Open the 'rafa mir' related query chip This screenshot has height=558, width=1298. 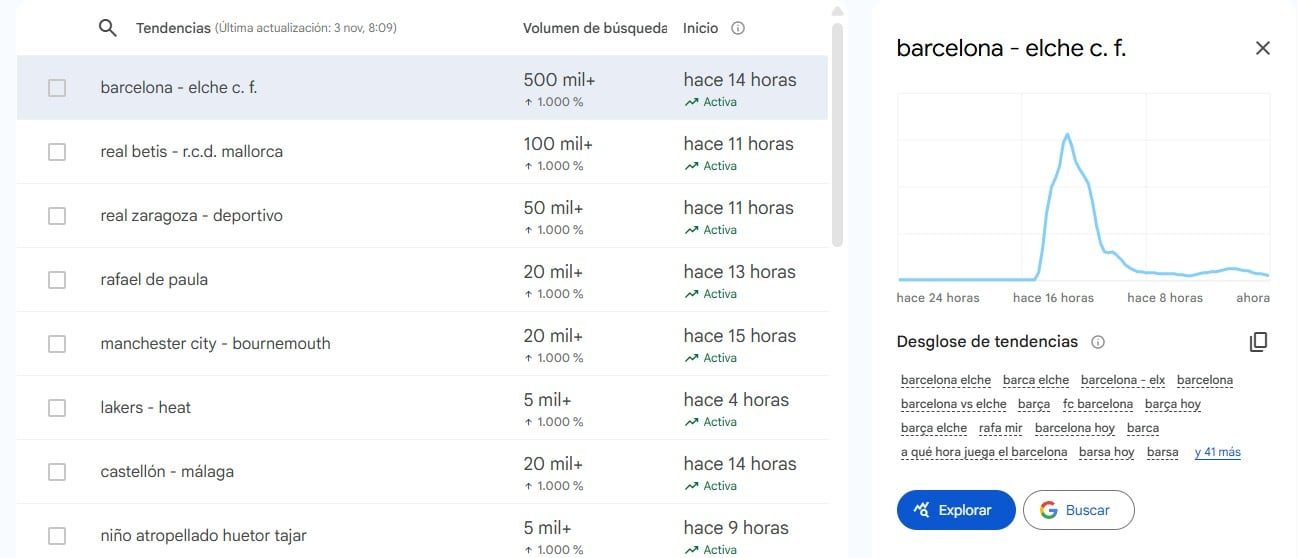1000,428
